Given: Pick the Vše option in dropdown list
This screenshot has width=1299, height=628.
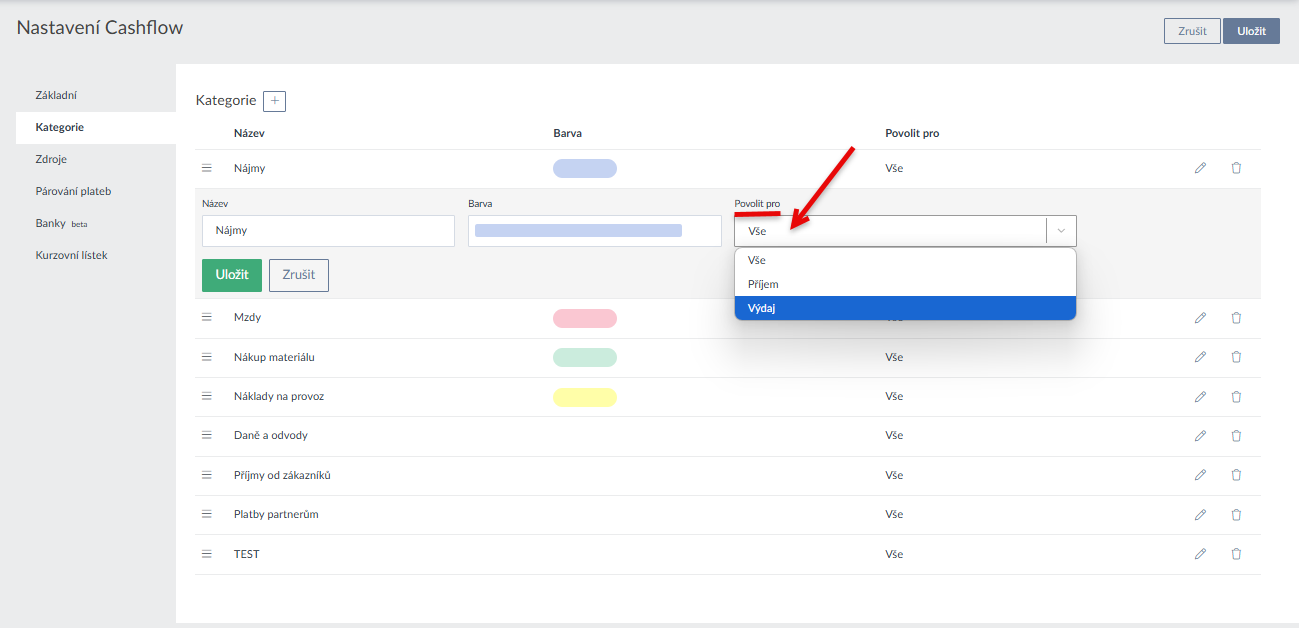Looking at the screenshot, I should click(904, 260).
